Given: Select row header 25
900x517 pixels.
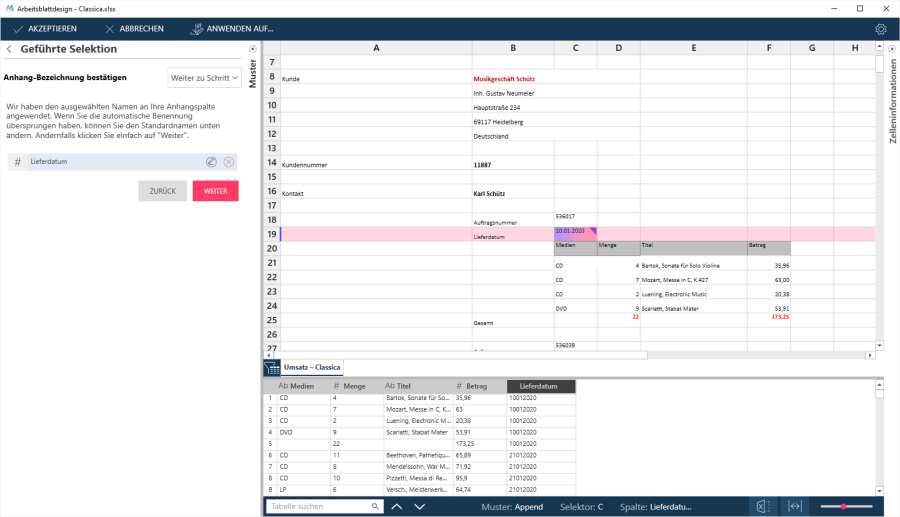Looking at the screenshot, I should coord(271,320).
